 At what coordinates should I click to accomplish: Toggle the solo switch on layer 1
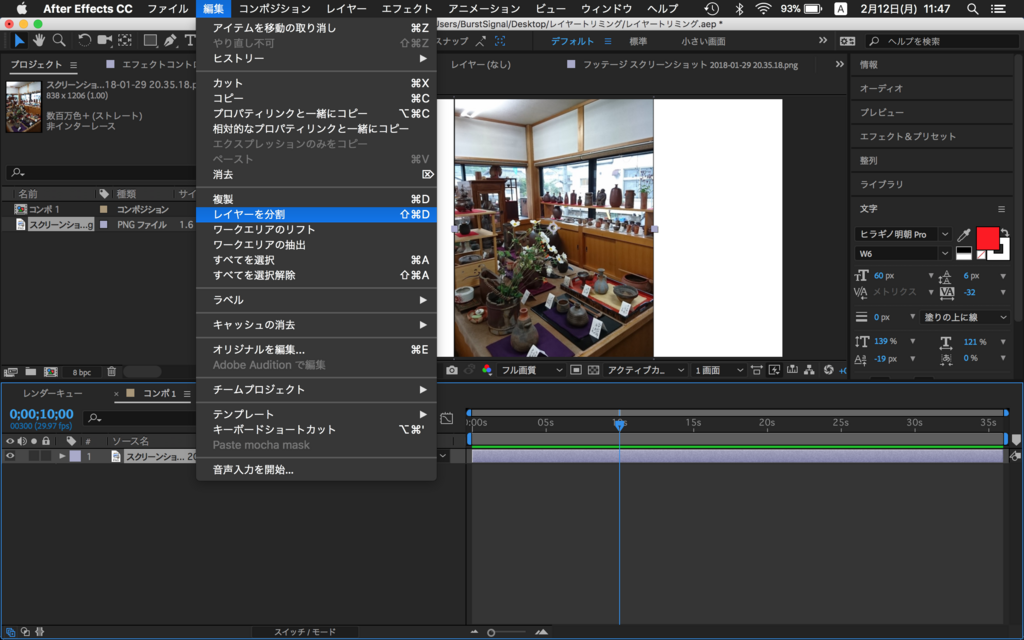tap(34, 456)
